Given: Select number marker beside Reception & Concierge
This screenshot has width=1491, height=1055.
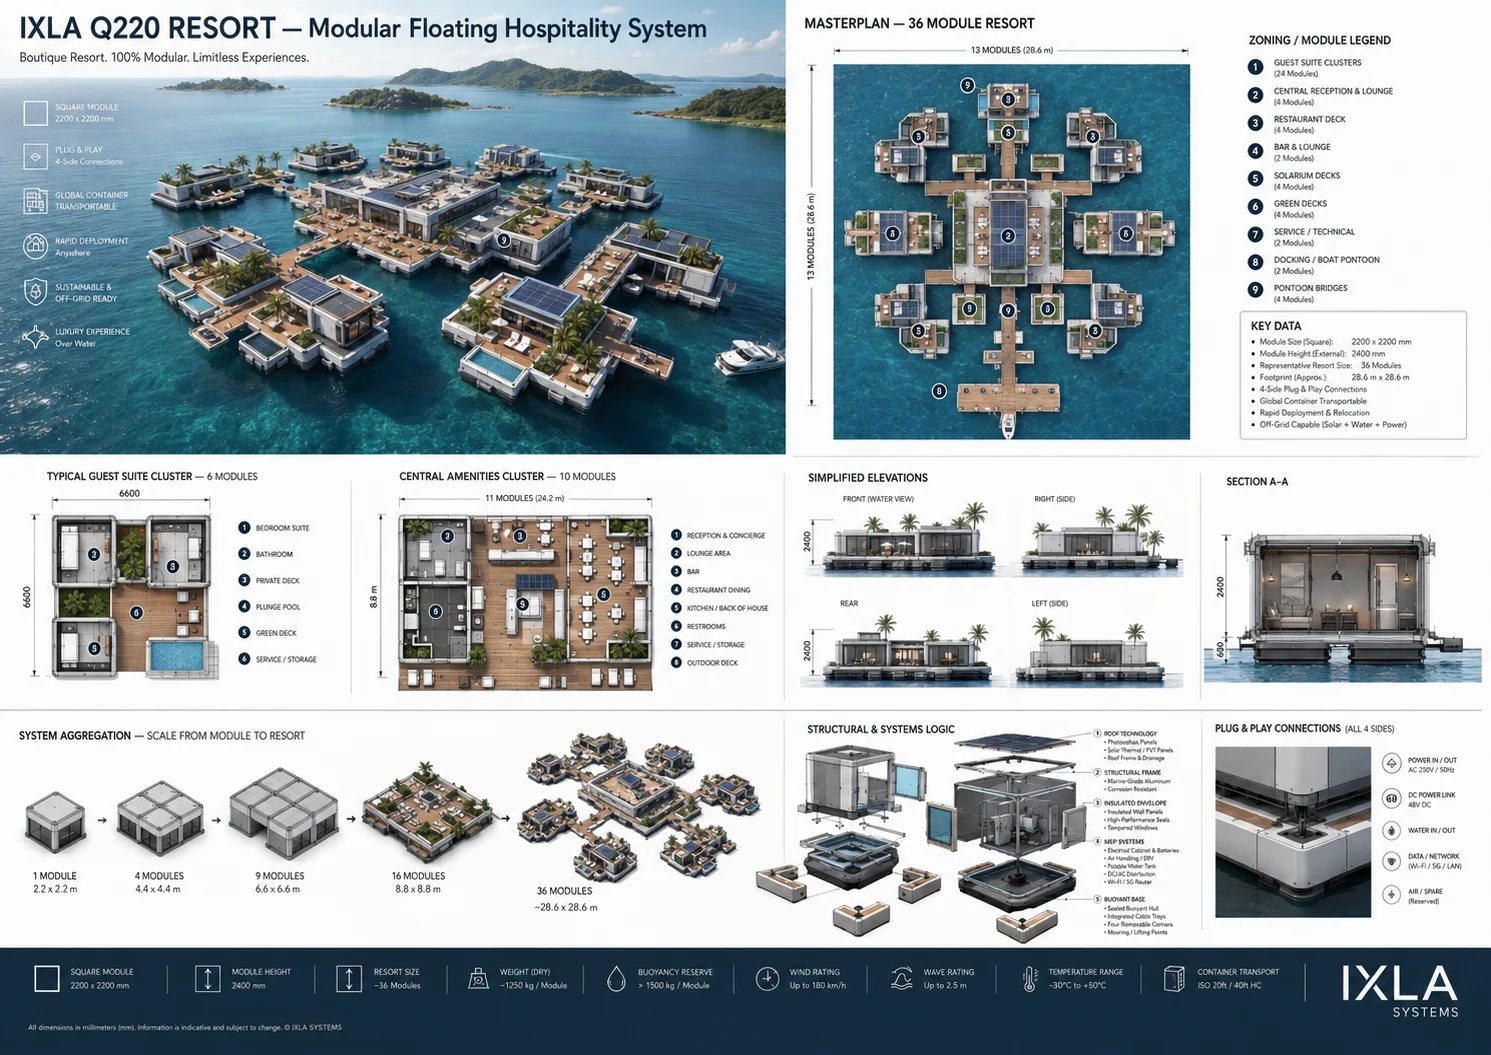Looking at the screenshot, I should (676, 535).
